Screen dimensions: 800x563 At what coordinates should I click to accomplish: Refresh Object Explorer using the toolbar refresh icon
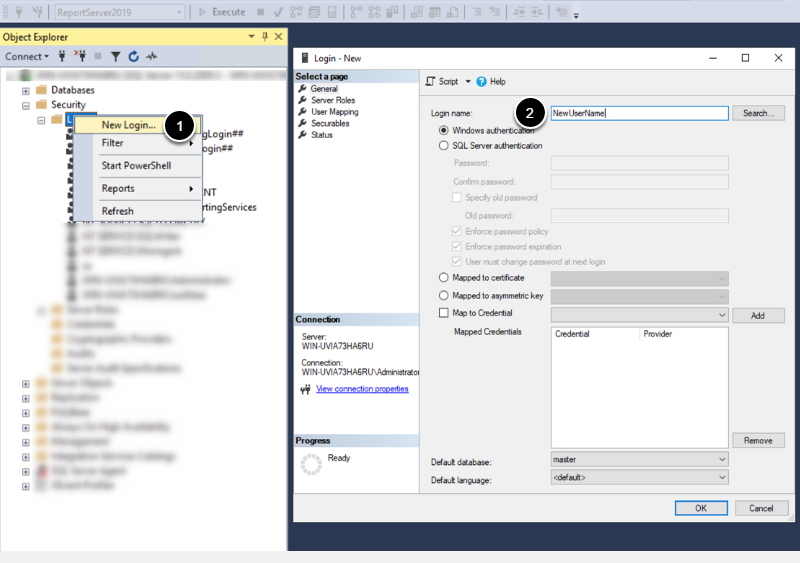(x=133, y=57)
